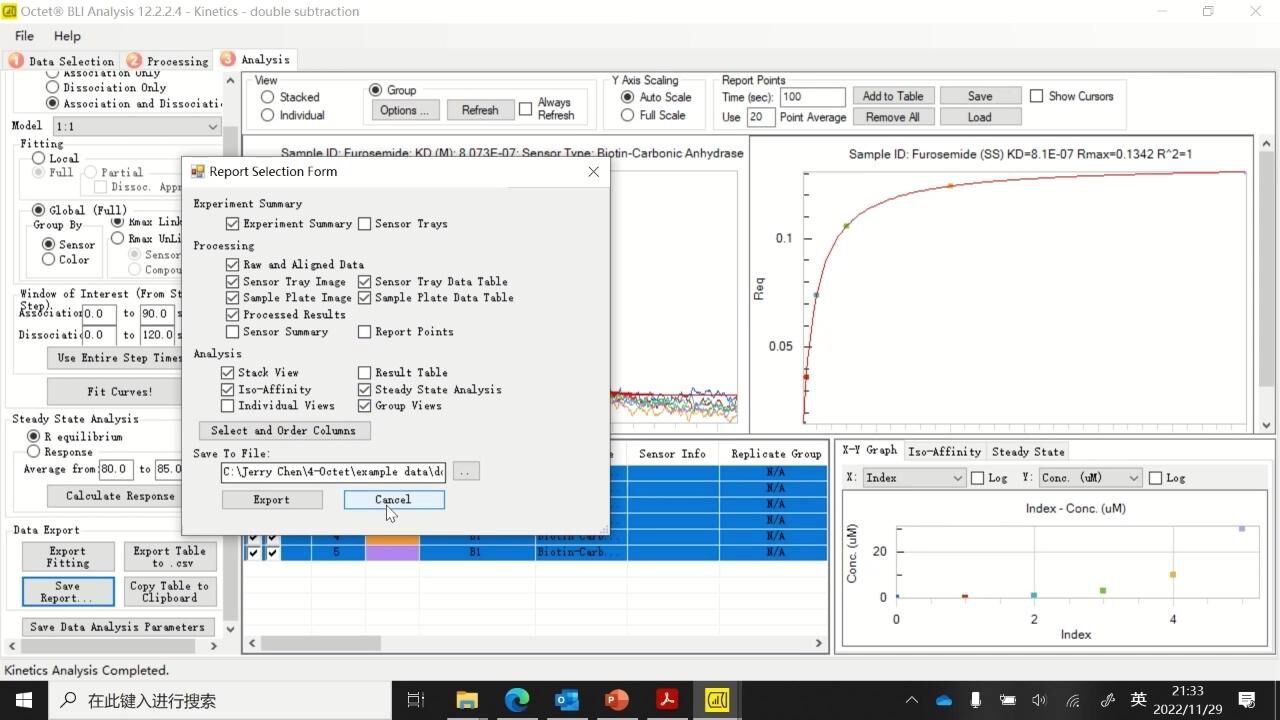Viewport: 1280px width, 720px height.
Task: Open PowerPoint from the taskbar
Action: (x=617, y=700)
